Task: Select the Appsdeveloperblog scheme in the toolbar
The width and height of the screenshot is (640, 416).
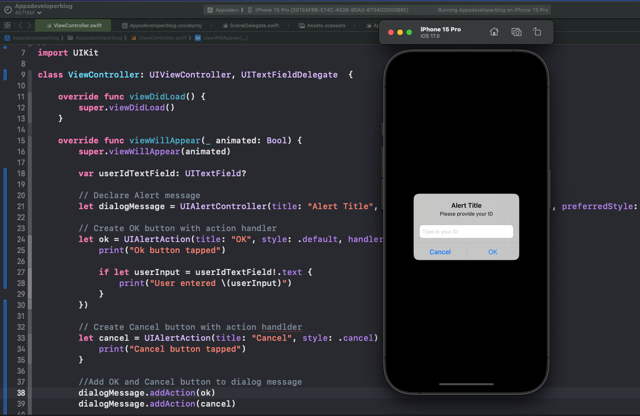Action: tap(225, 10)
